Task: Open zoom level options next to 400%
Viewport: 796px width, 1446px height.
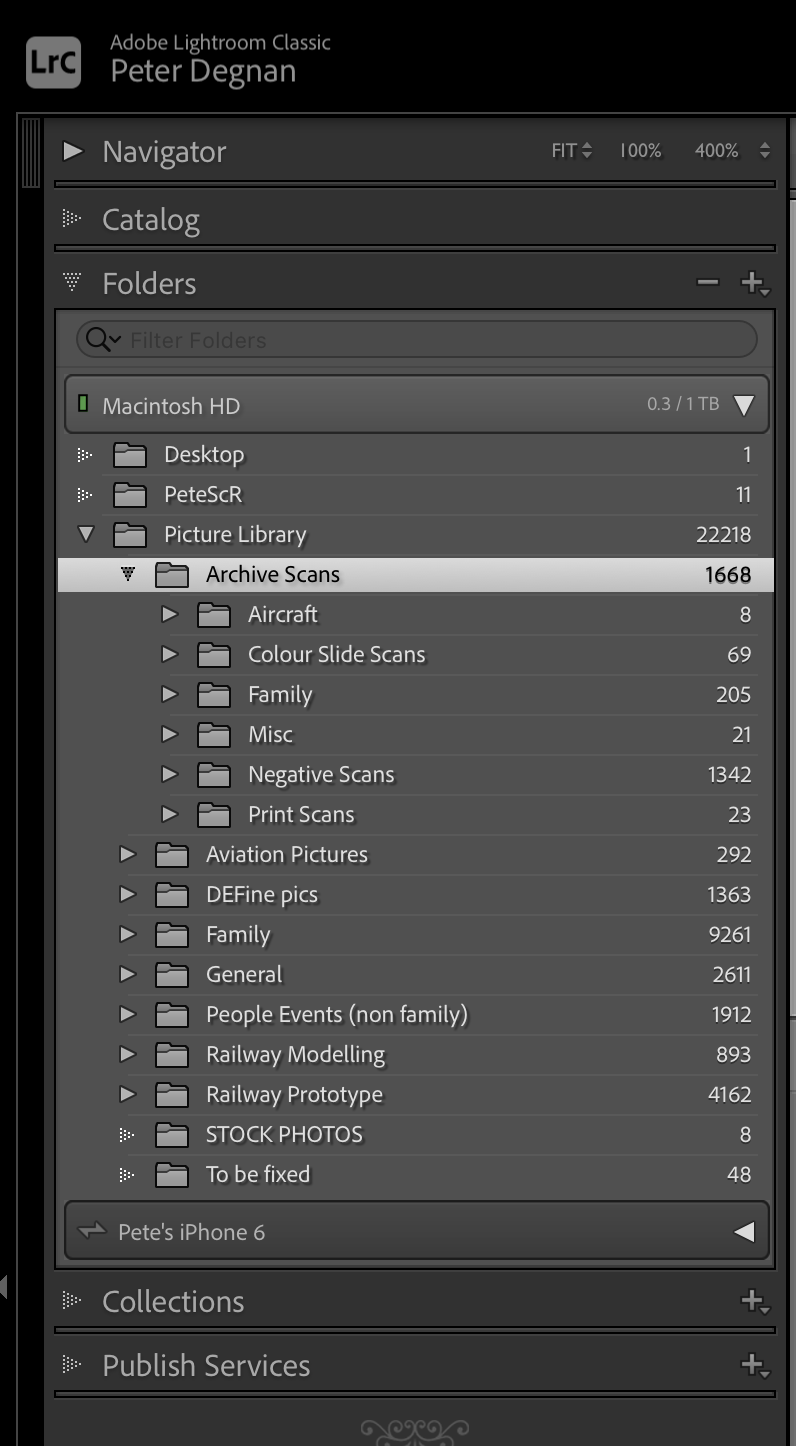Action: pos(765,151)
